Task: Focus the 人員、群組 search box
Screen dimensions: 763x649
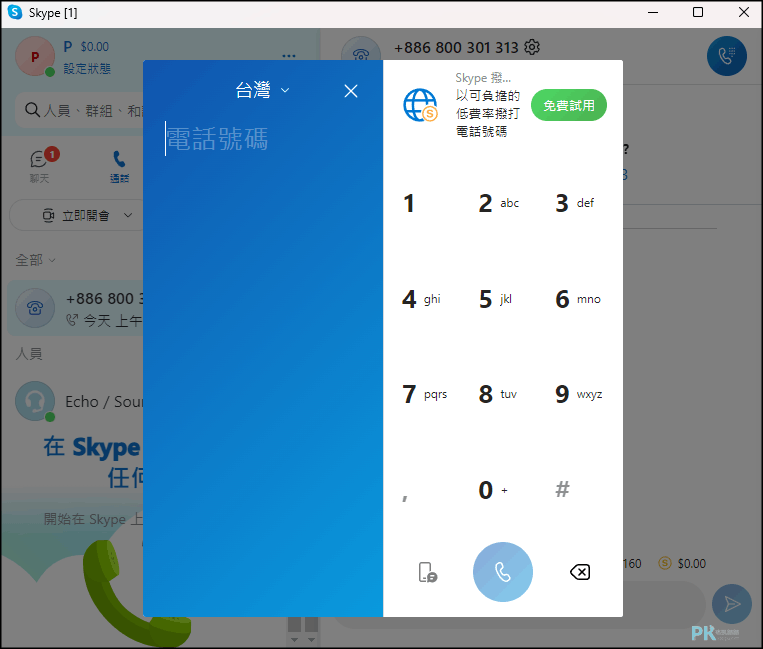Action: [x=80, y=110]
